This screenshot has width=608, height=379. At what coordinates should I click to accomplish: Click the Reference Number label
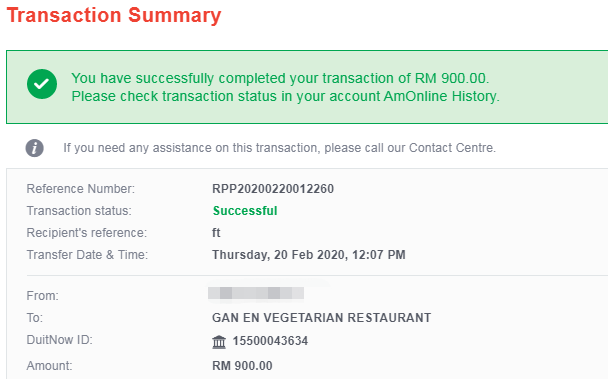(x=81, y=189)
